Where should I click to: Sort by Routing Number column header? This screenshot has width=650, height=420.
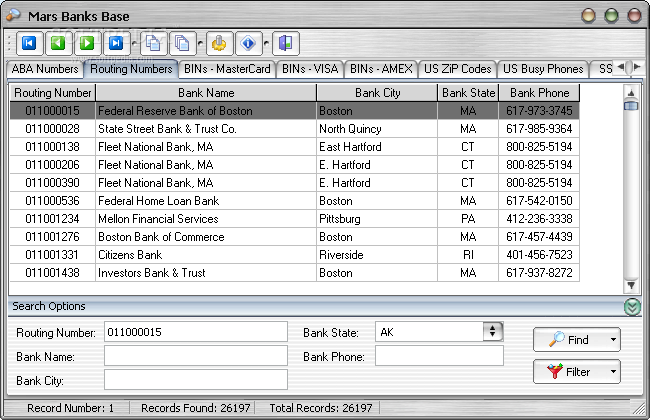(53, 93)
